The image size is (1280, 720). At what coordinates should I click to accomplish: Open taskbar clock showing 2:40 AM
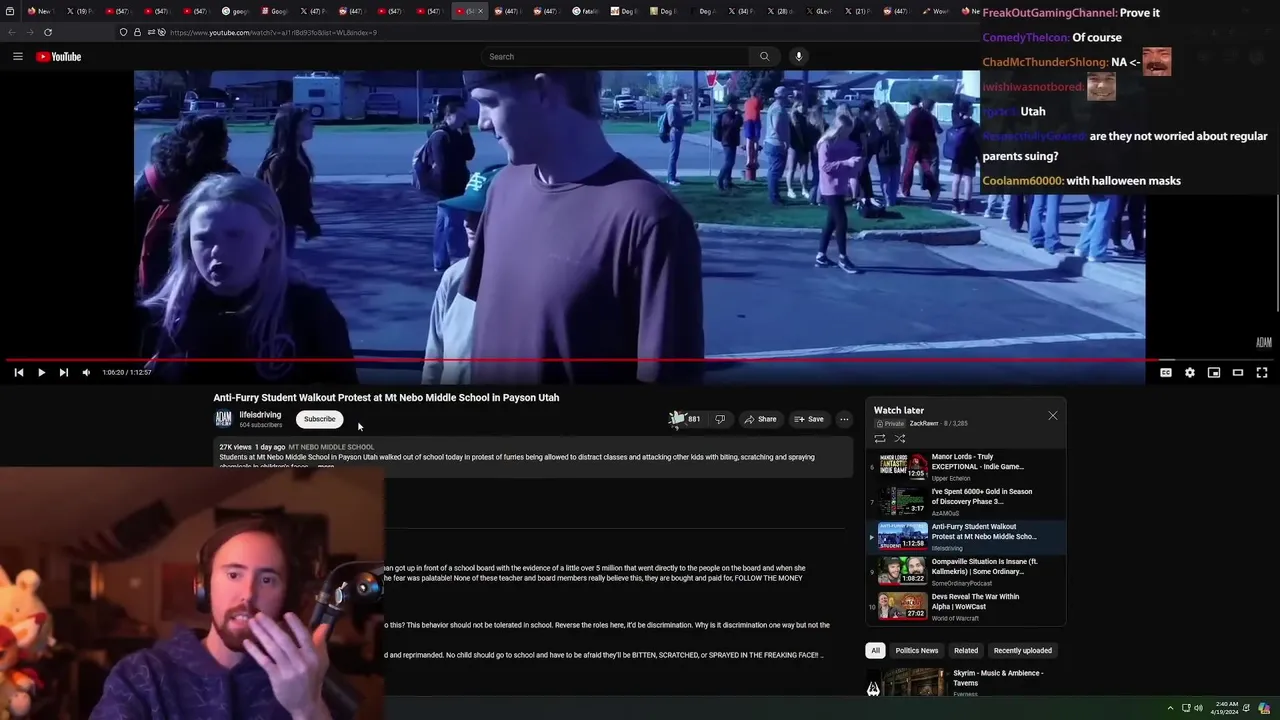point(1227,708)
